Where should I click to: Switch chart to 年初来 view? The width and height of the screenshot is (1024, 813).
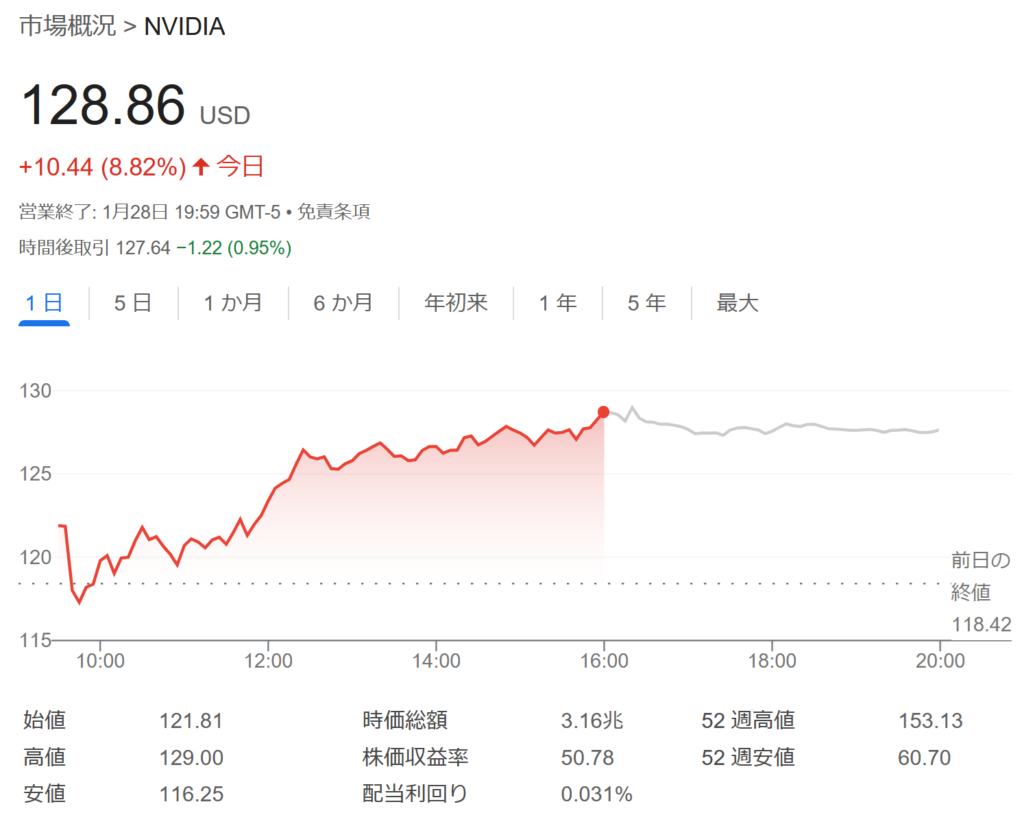pos(456,302)
